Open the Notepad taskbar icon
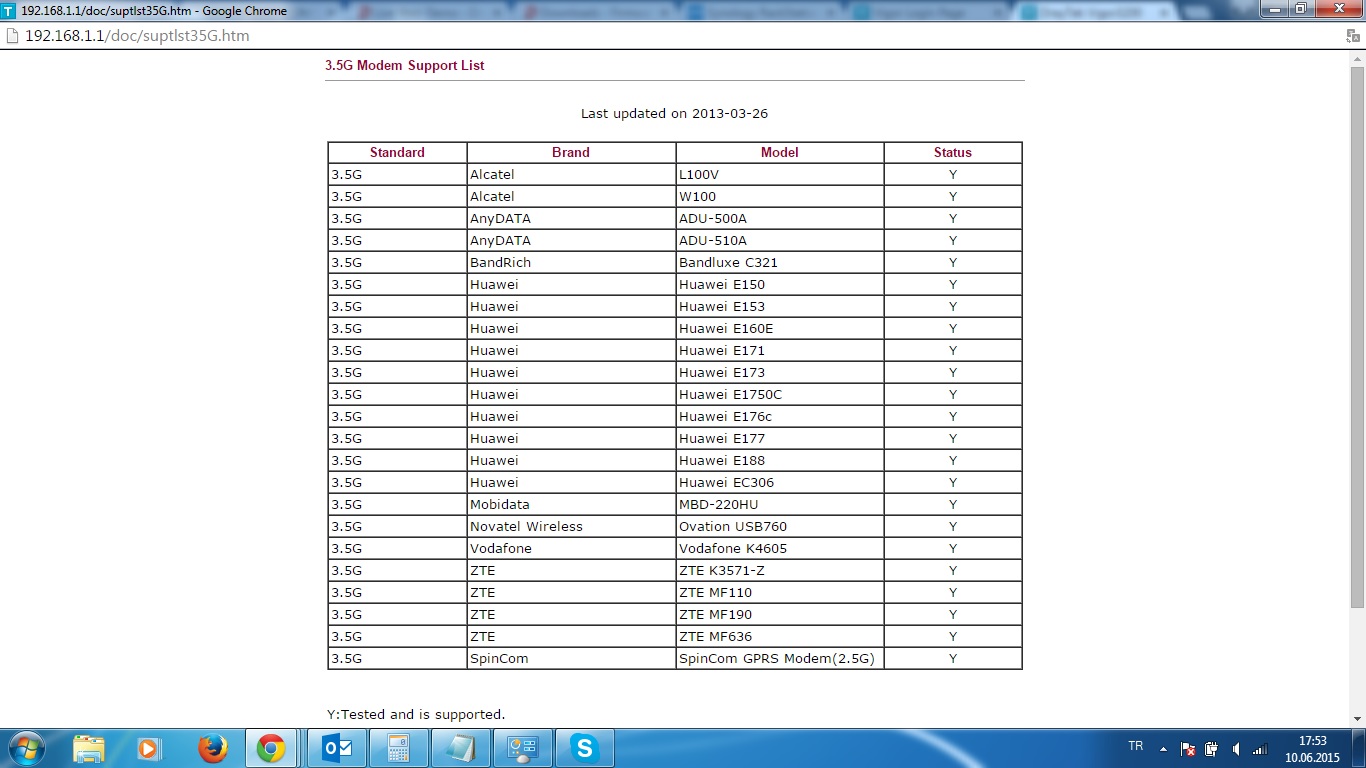This screenshot has width=1366, height=768. [461, 748]
